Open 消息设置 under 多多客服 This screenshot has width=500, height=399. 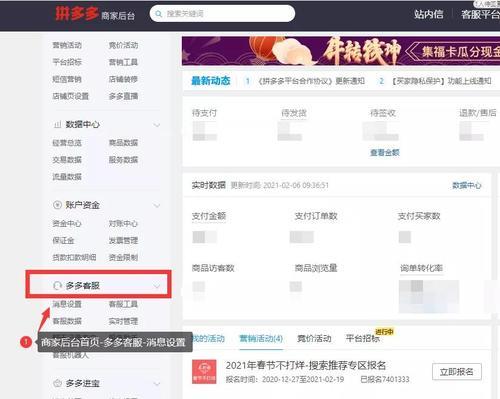(x=67, y=304)
